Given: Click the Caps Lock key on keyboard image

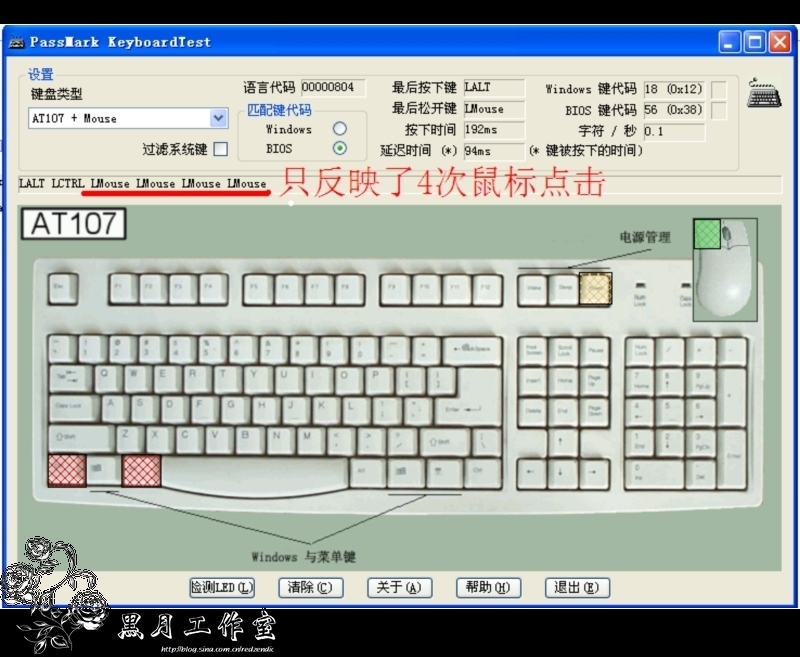Looking at the screenshot, I should pyautogui.click(x=74, y=409).
